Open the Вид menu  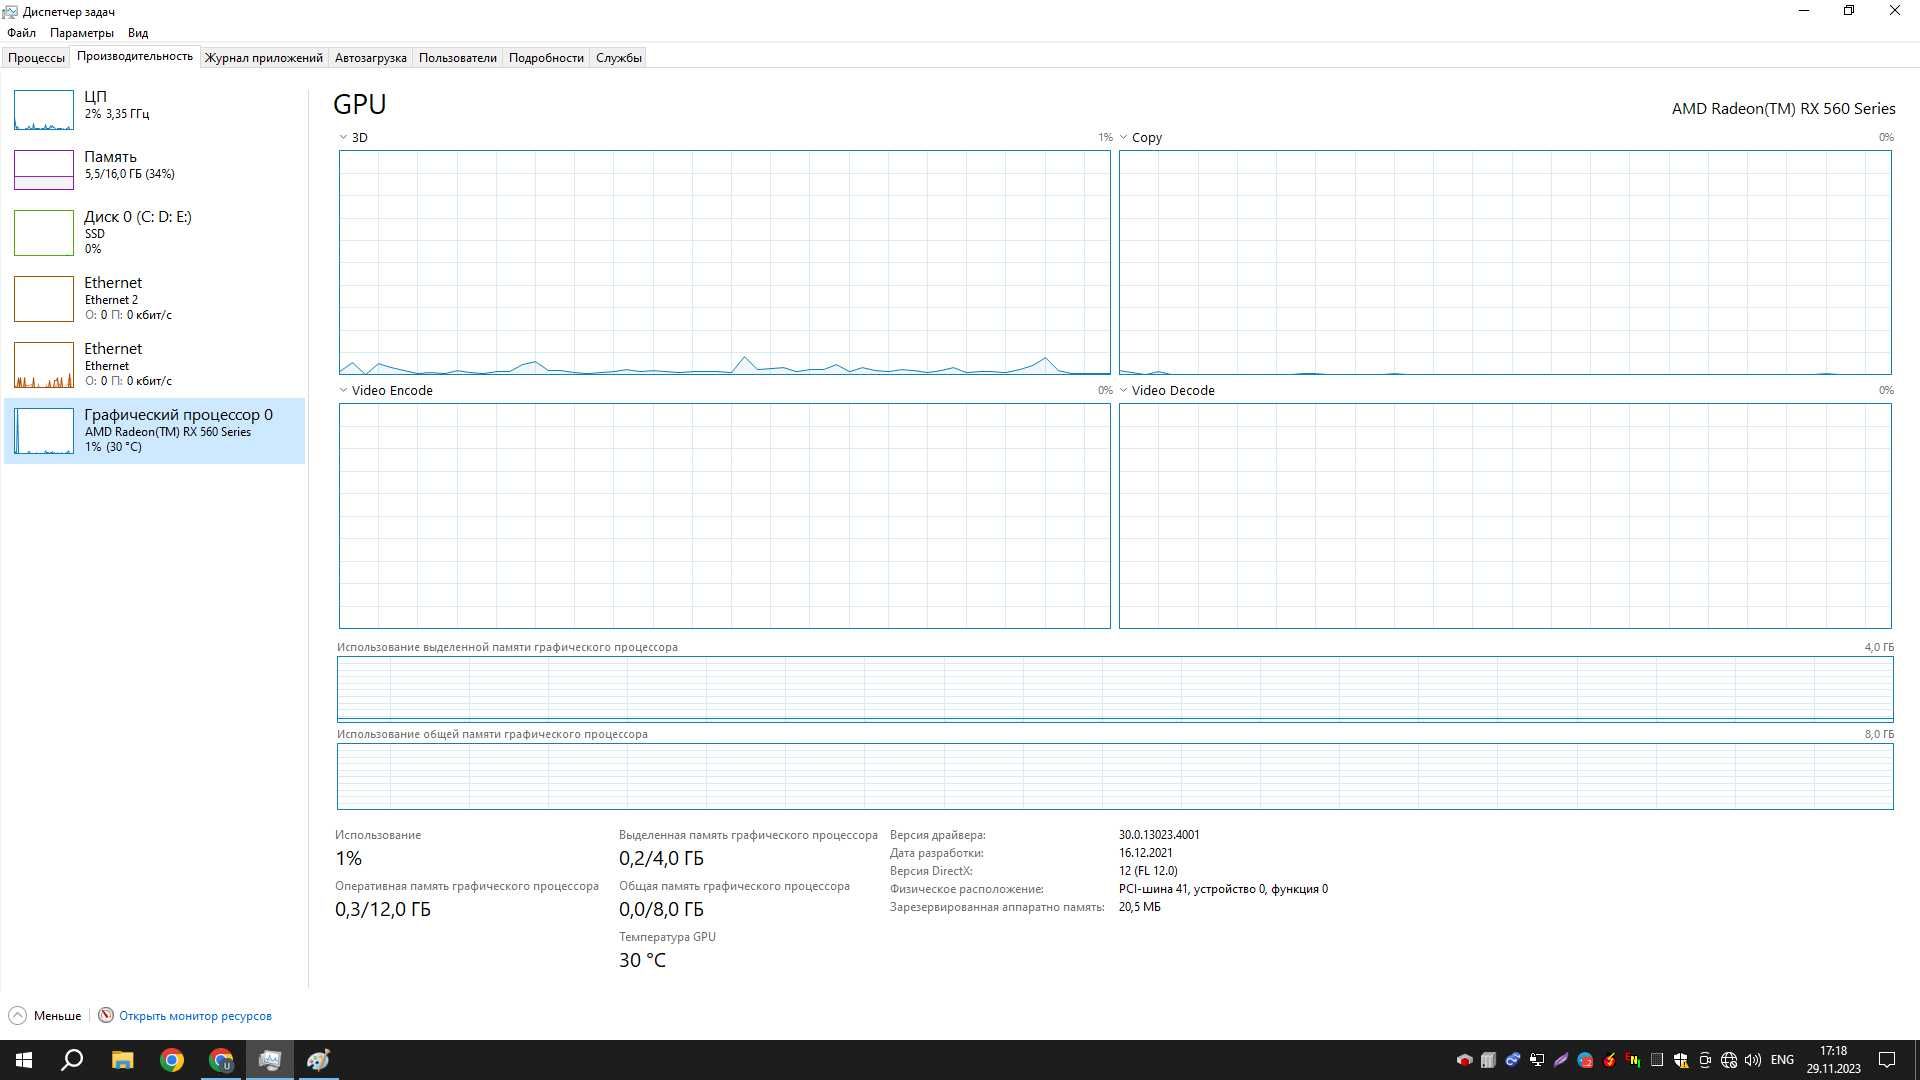138,33
